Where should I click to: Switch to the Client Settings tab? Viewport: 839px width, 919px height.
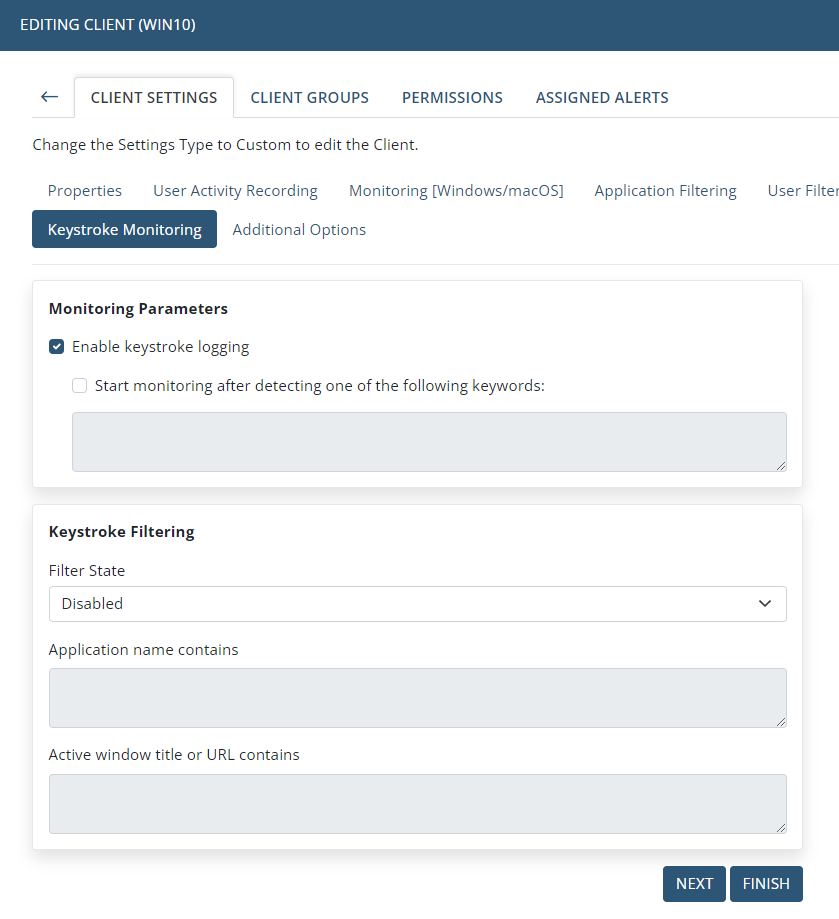pyautogui.click(x=154, y=98)
